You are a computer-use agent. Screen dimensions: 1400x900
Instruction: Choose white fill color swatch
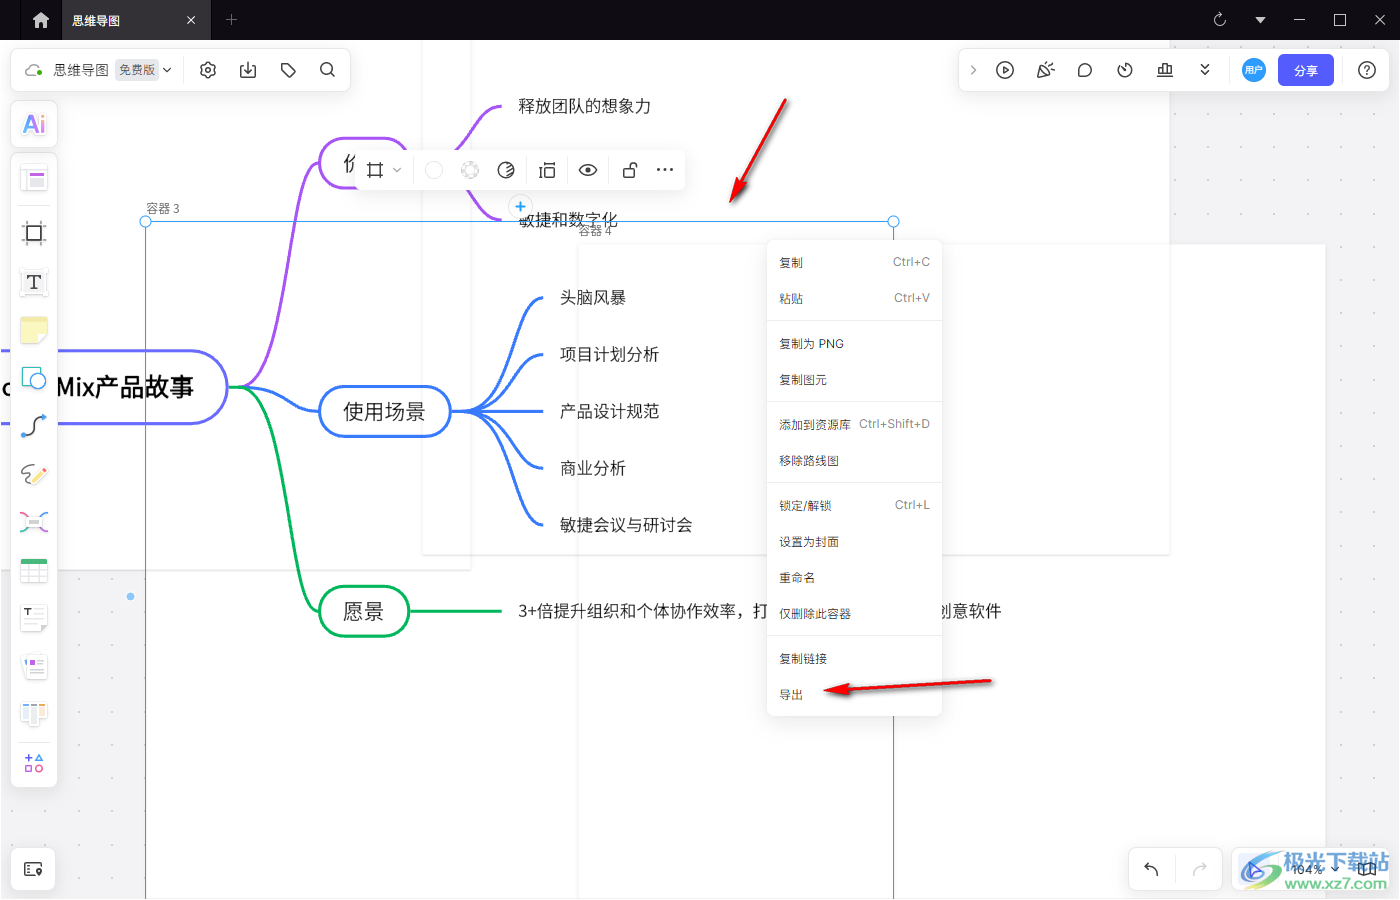coord(434,170)
